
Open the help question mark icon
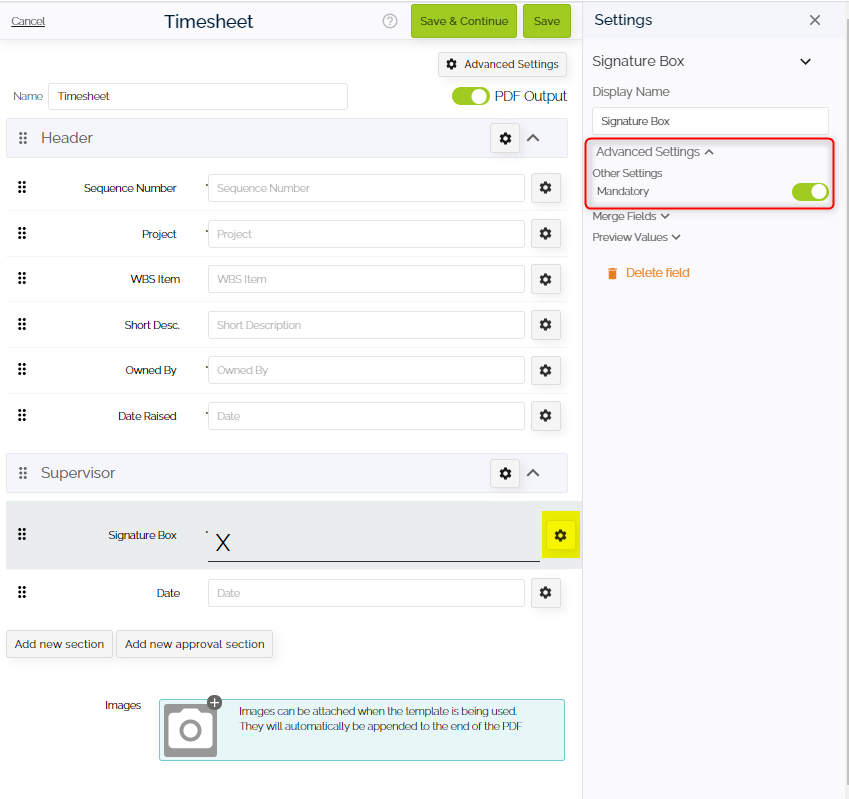pyautogui.click(x=390, y=21)
